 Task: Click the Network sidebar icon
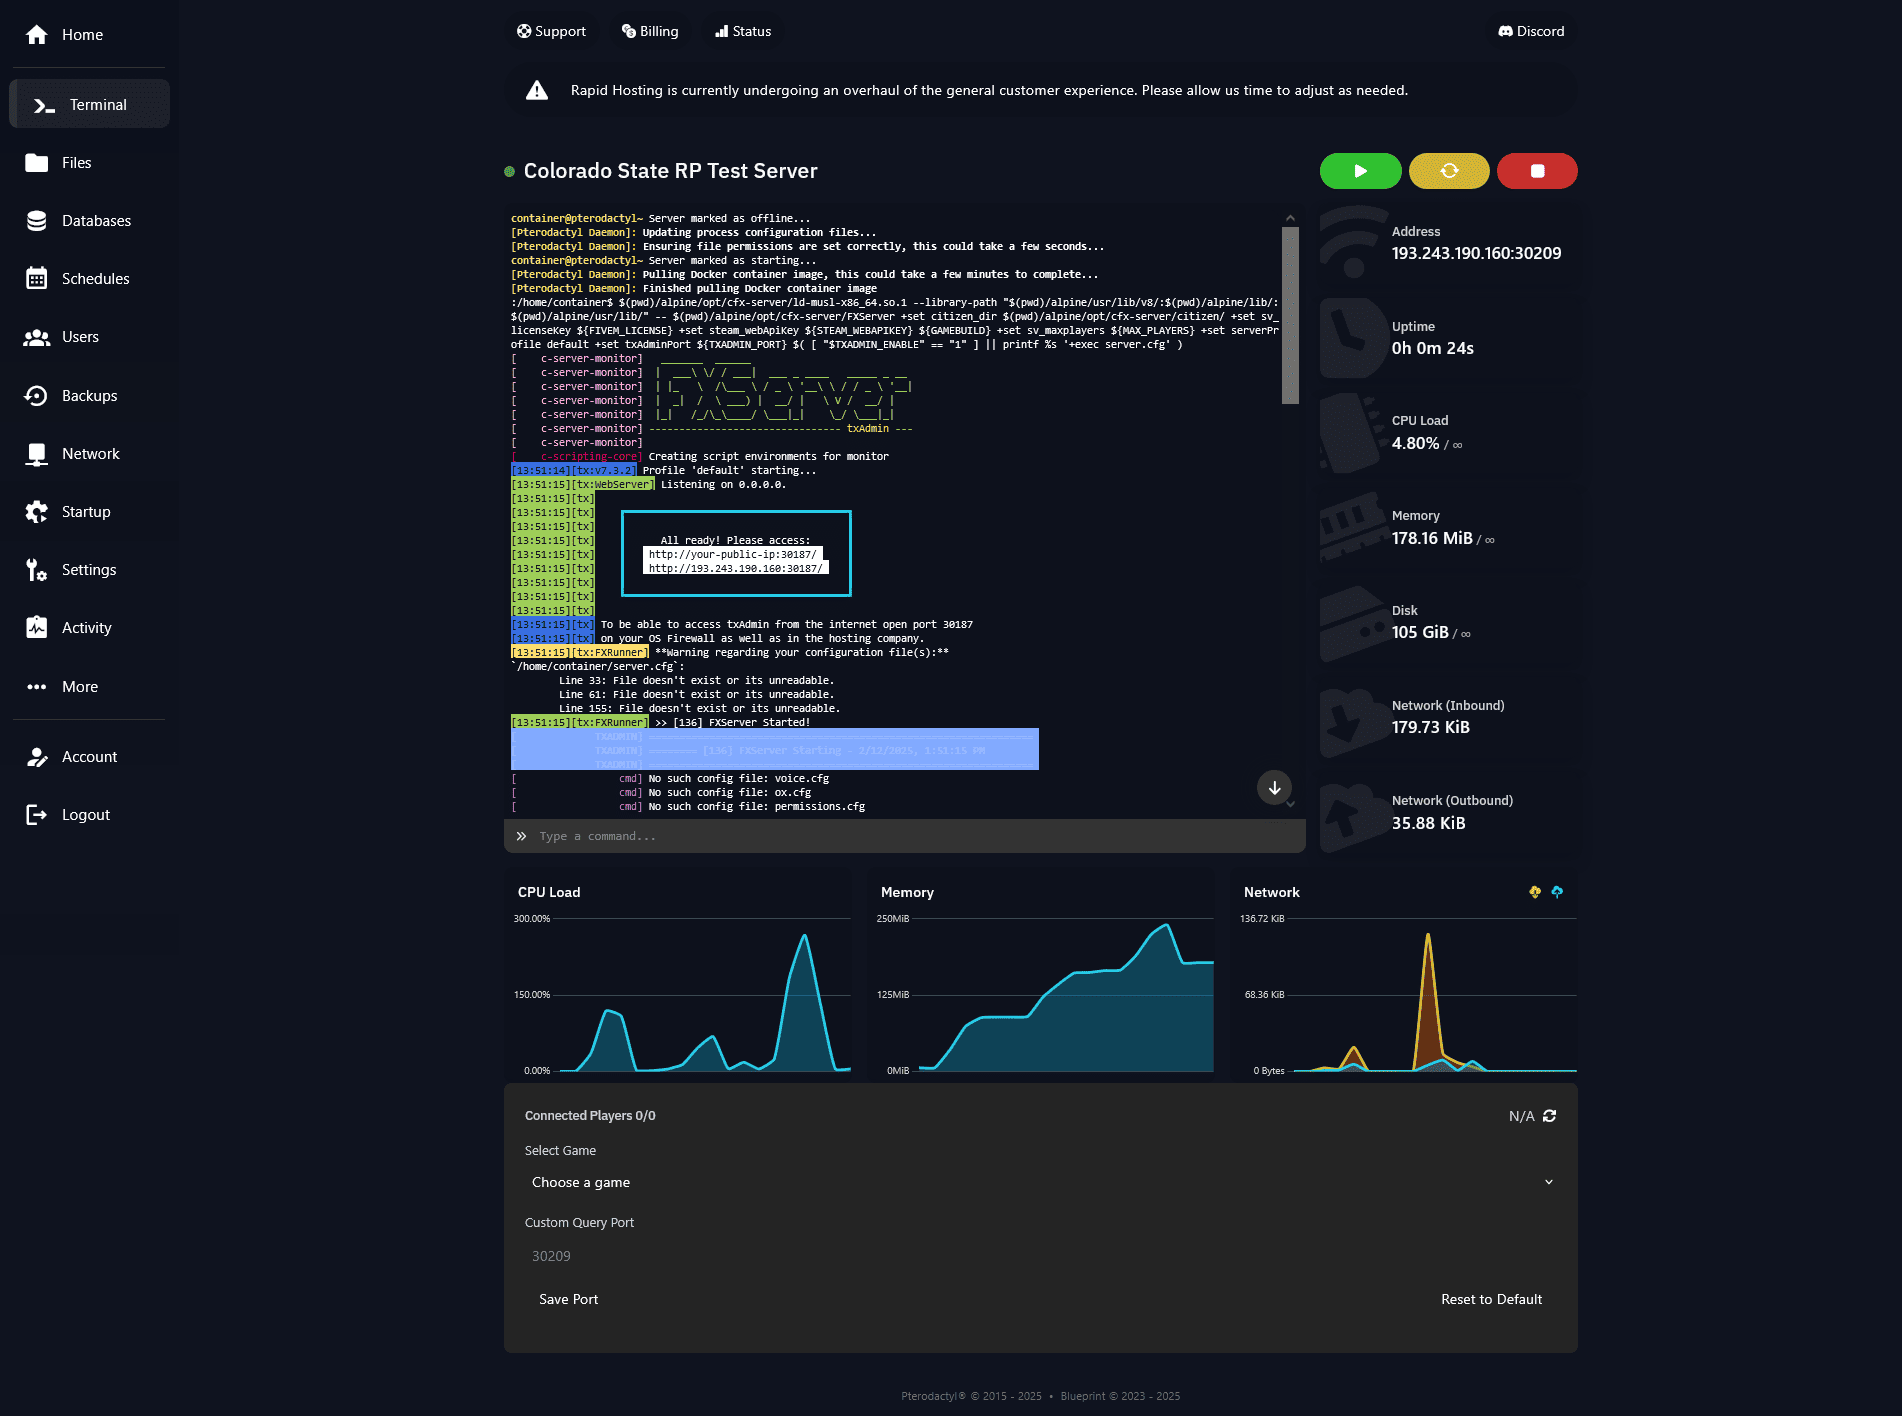[x=37, y=454]
